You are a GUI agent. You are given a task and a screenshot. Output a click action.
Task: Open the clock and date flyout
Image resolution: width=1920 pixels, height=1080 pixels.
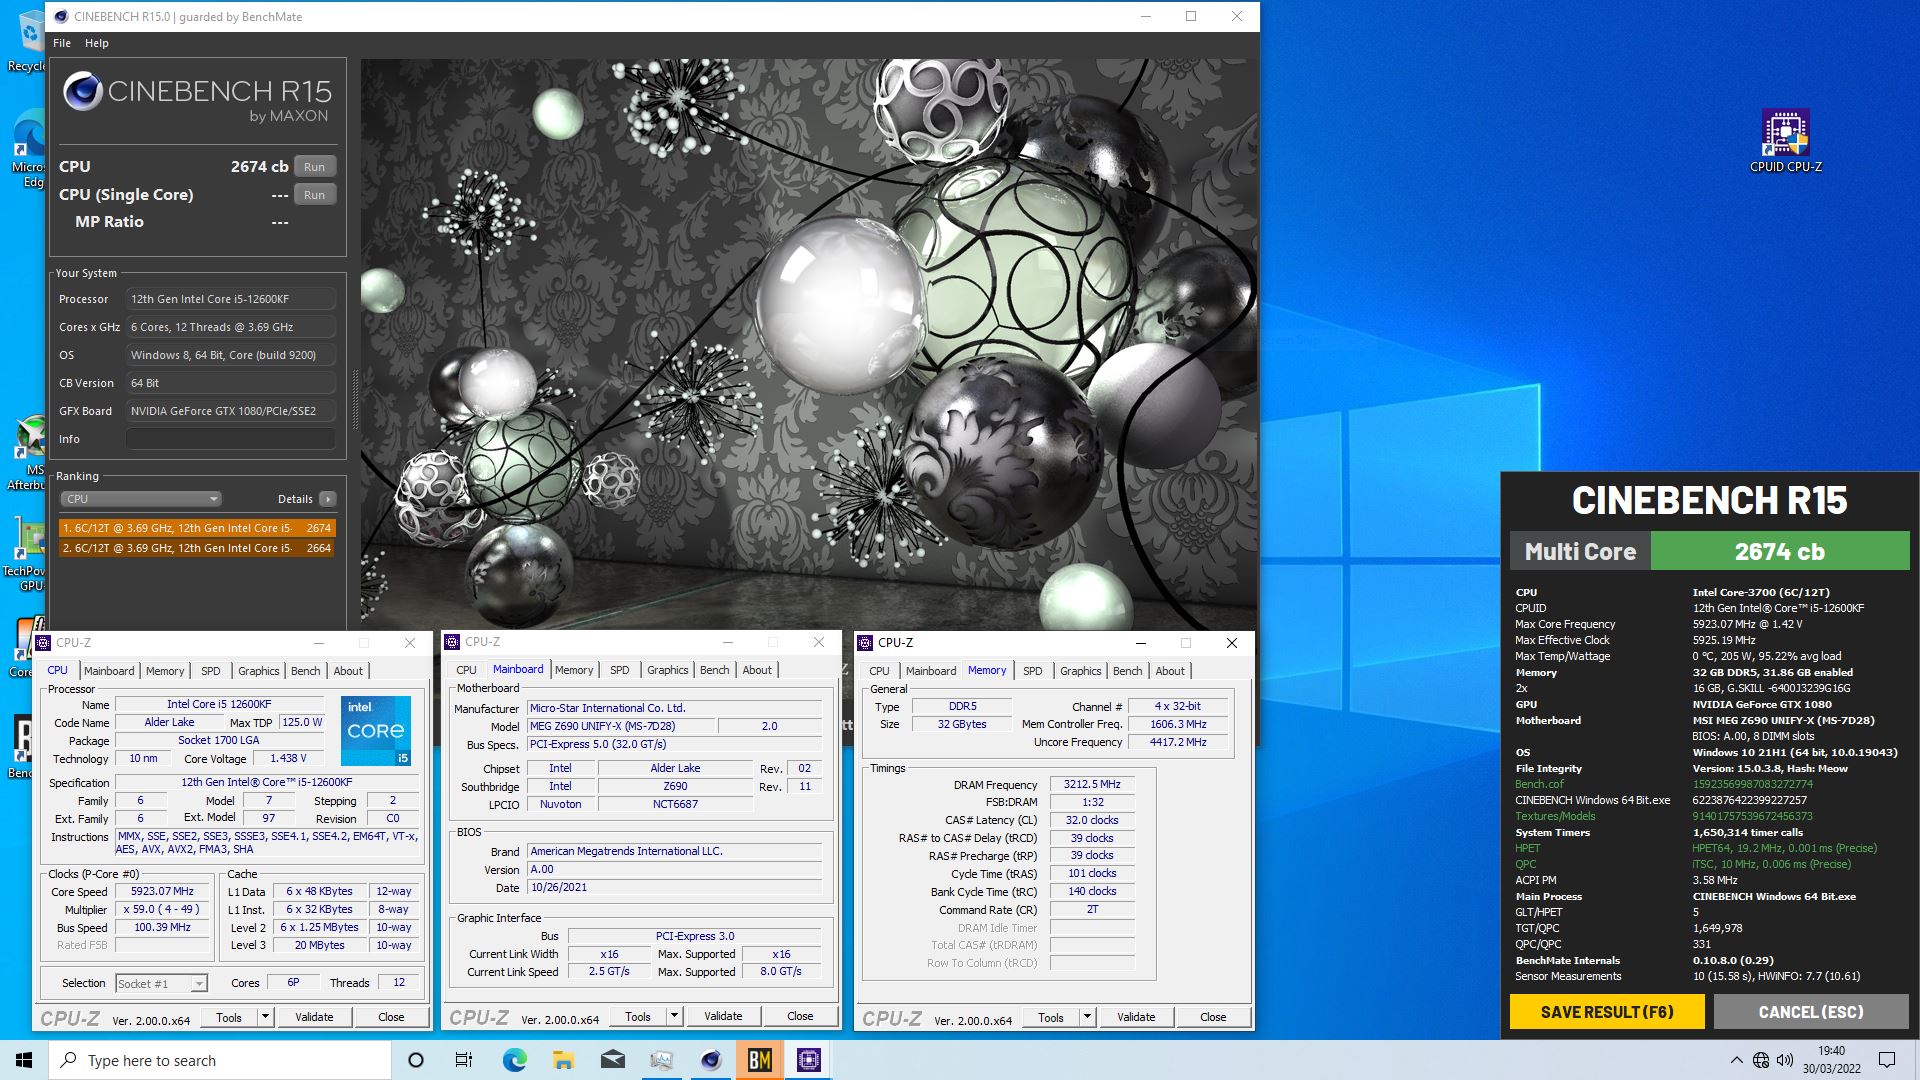pos(1831,1060)
